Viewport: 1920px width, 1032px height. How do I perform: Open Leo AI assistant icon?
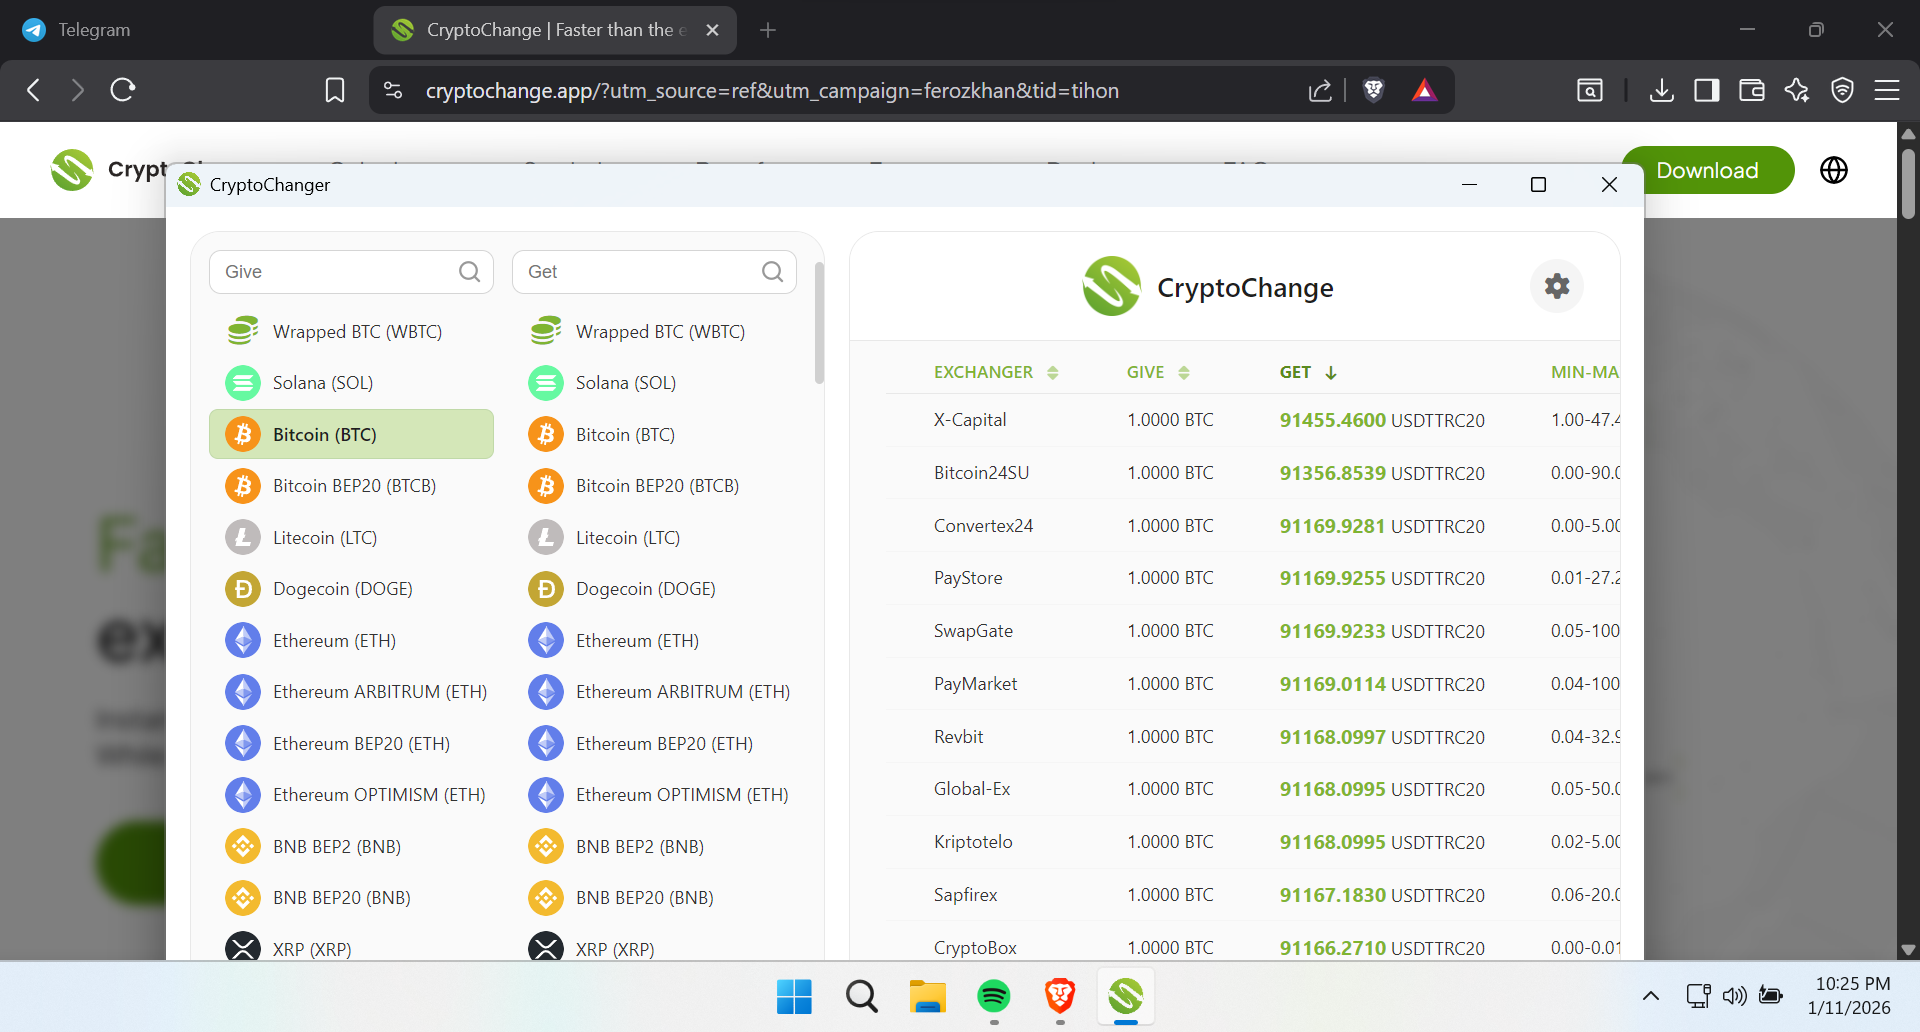(1797, 90)
